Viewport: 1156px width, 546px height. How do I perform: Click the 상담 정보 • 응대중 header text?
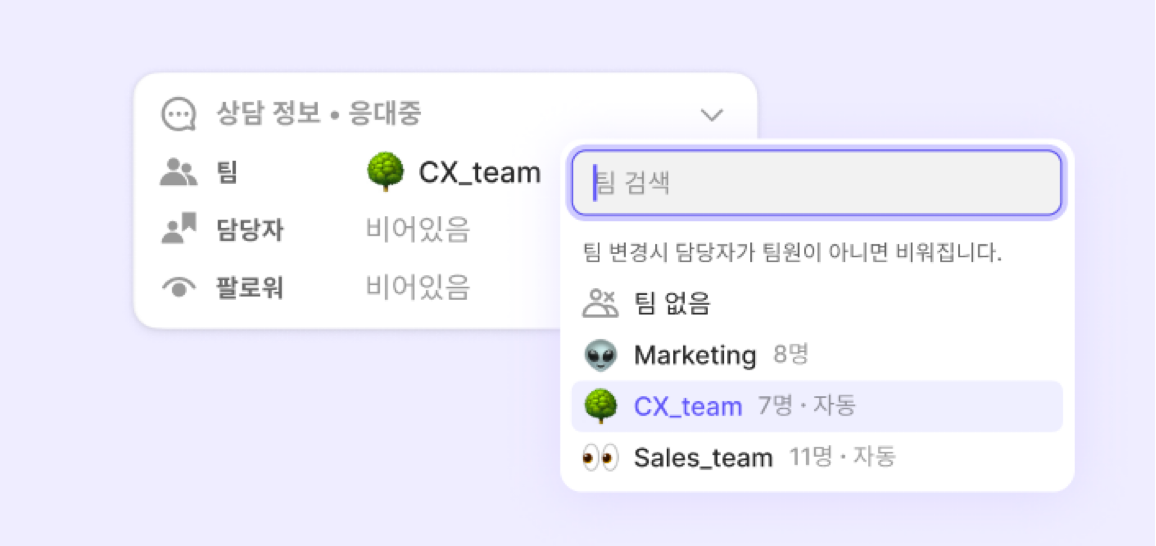tap(318, 114)
